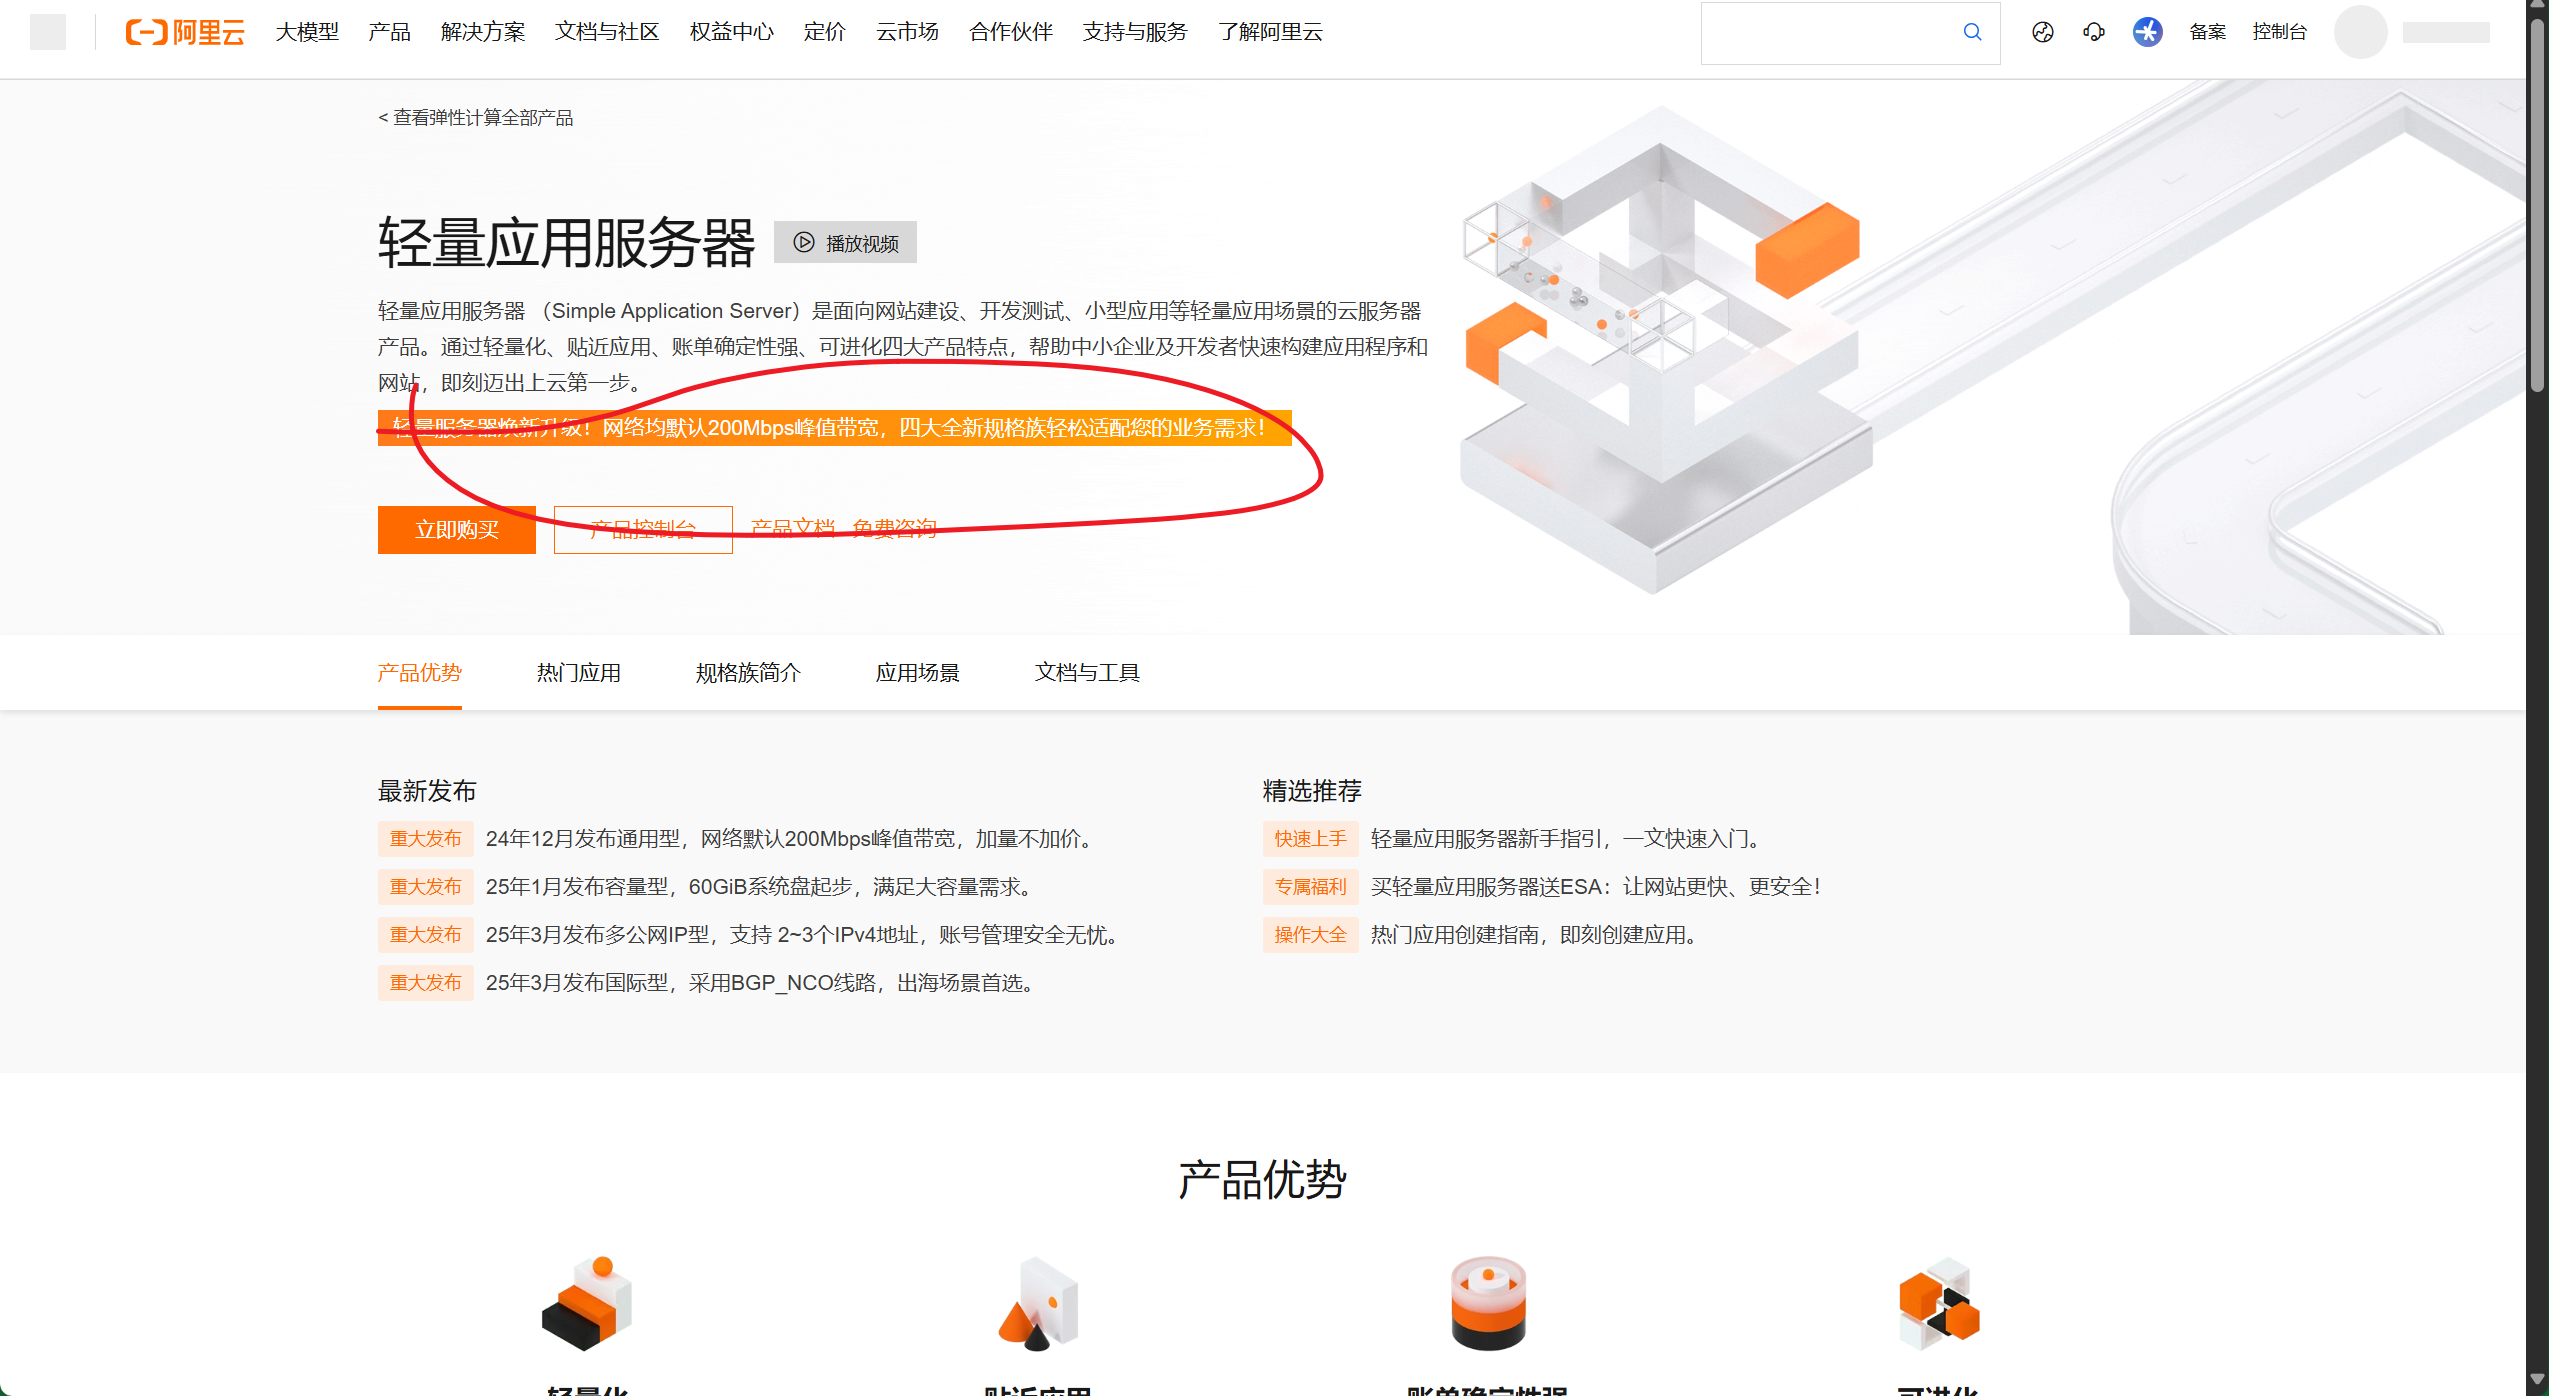The height and width of the screenshot is (1396, 2549).
Task: Expand the 解决方案 navigation menu
Action: point(482,32)
